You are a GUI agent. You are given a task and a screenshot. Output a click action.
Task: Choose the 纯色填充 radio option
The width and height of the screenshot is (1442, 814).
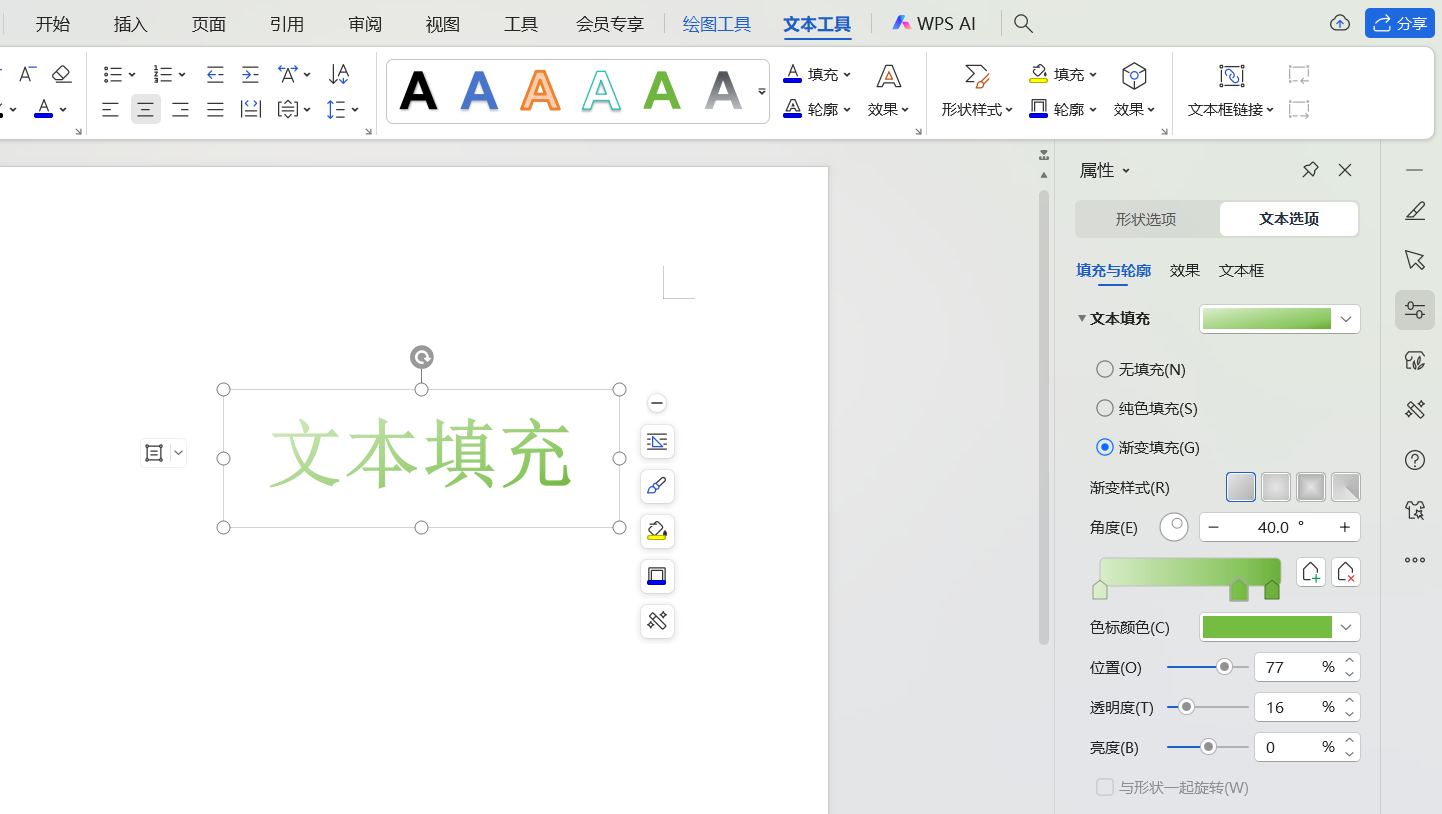tap(1105, 408)
